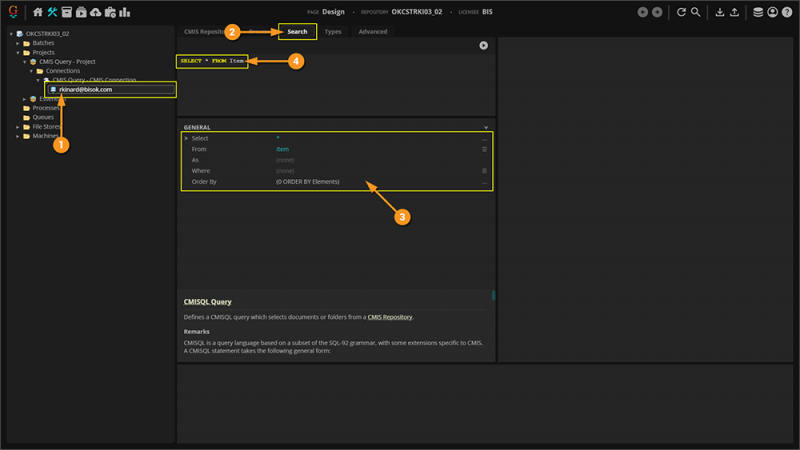The width and height of the screenshot is (800, 450).
Task: Click the upload icon in top toolbar
Action: (735, 12)
